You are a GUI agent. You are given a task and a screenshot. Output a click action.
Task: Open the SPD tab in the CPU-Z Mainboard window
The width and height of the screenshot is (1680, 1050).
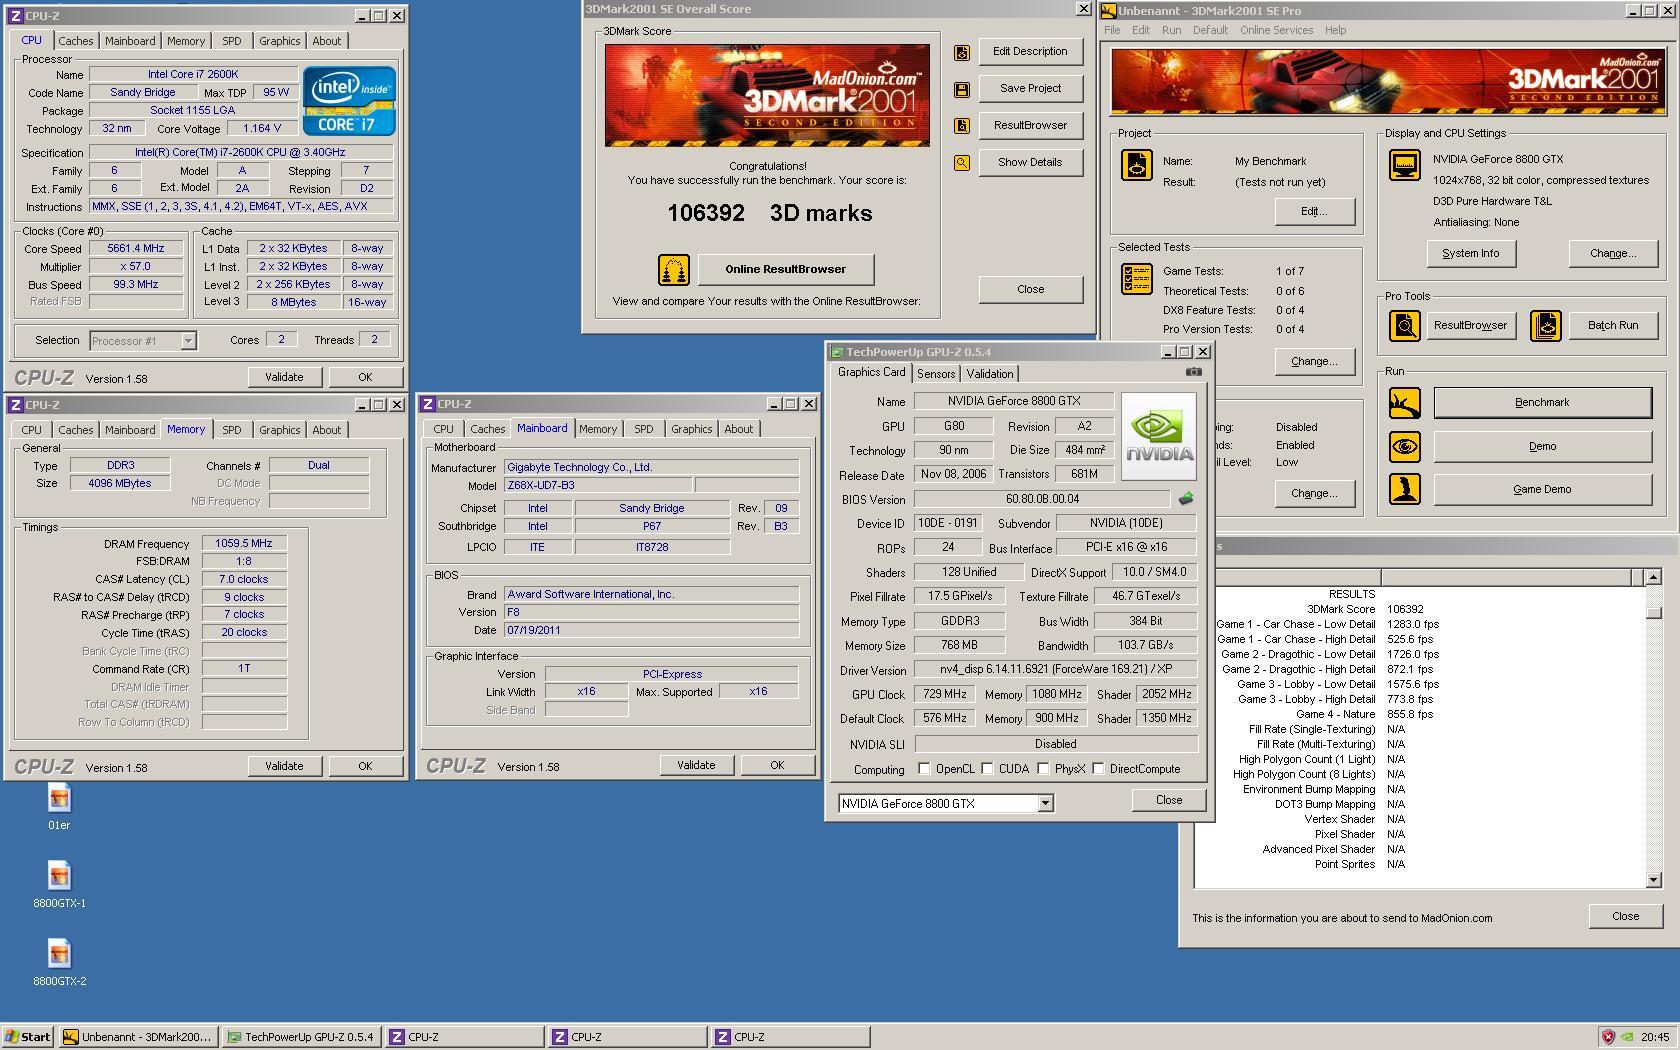pos(644,429)
